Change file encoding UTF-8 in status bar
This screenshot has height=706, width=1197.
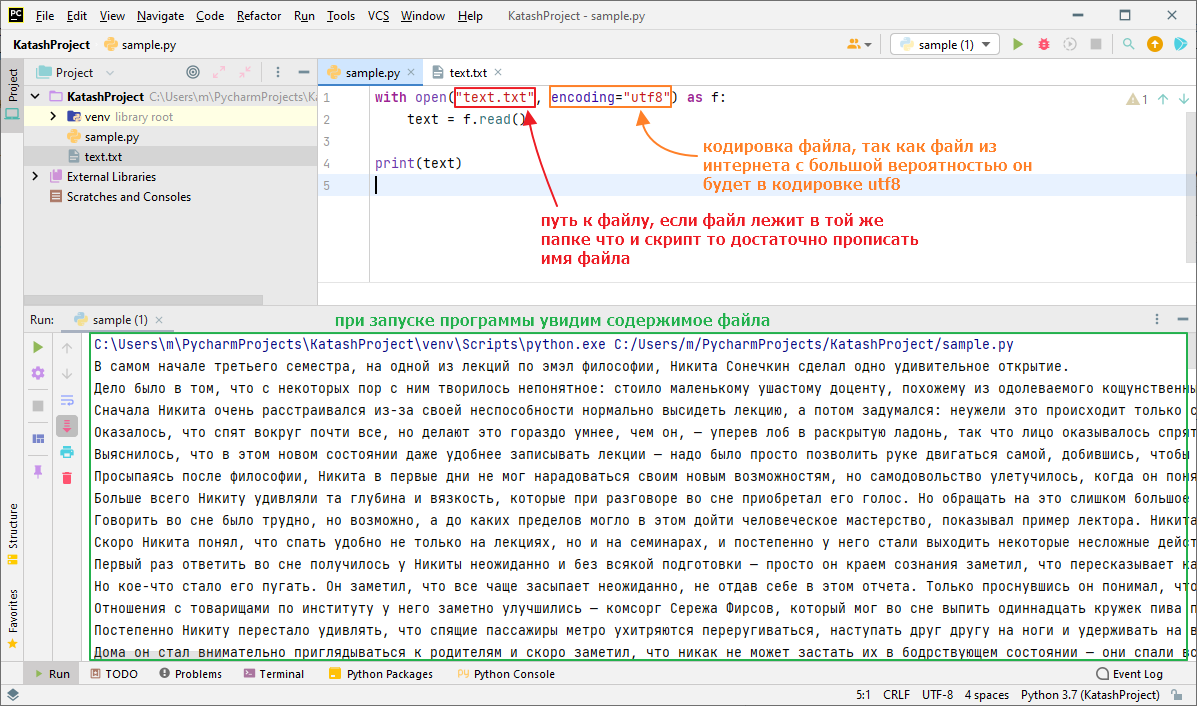(x=937, y=695)
